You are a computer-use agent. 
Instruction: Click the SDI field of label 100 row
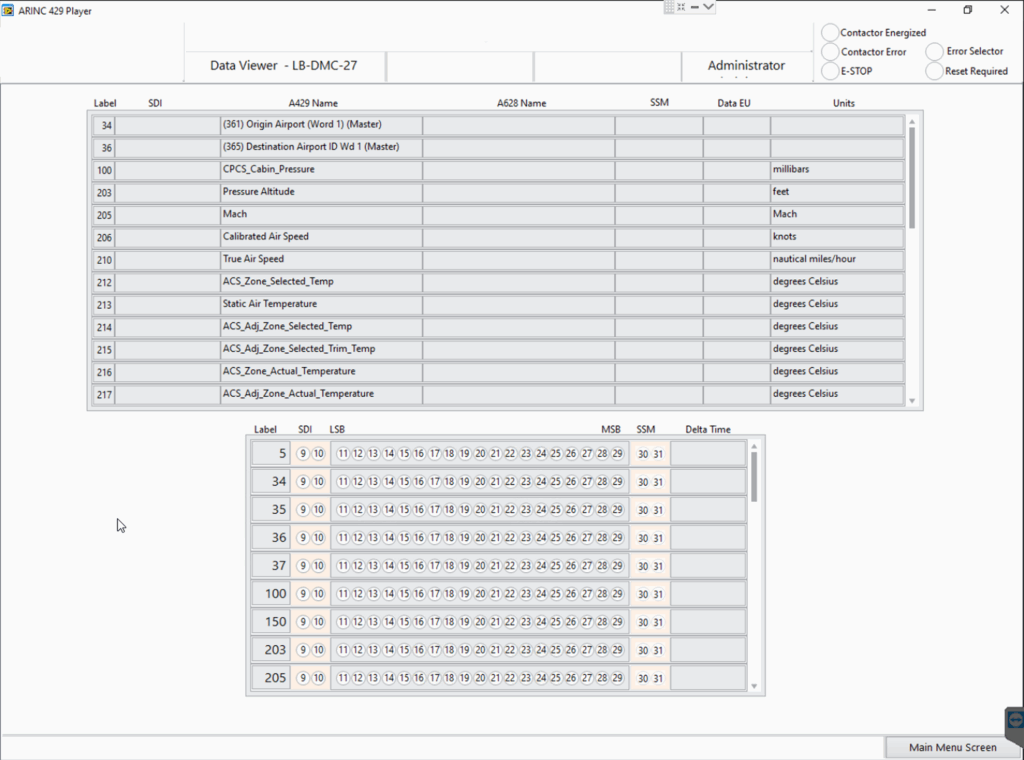point(167,170)
